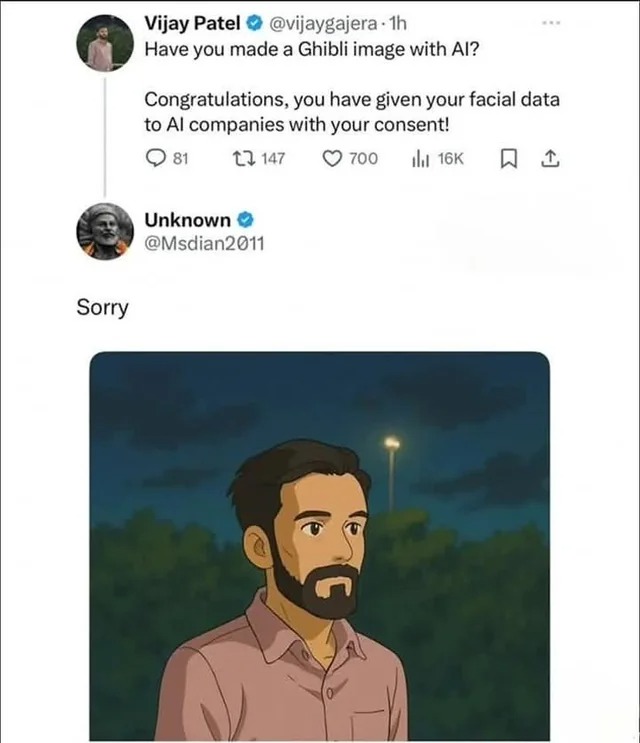640x743 pixels.
Task: Click the share upload-arrow icon
Action: click(549, 158)
